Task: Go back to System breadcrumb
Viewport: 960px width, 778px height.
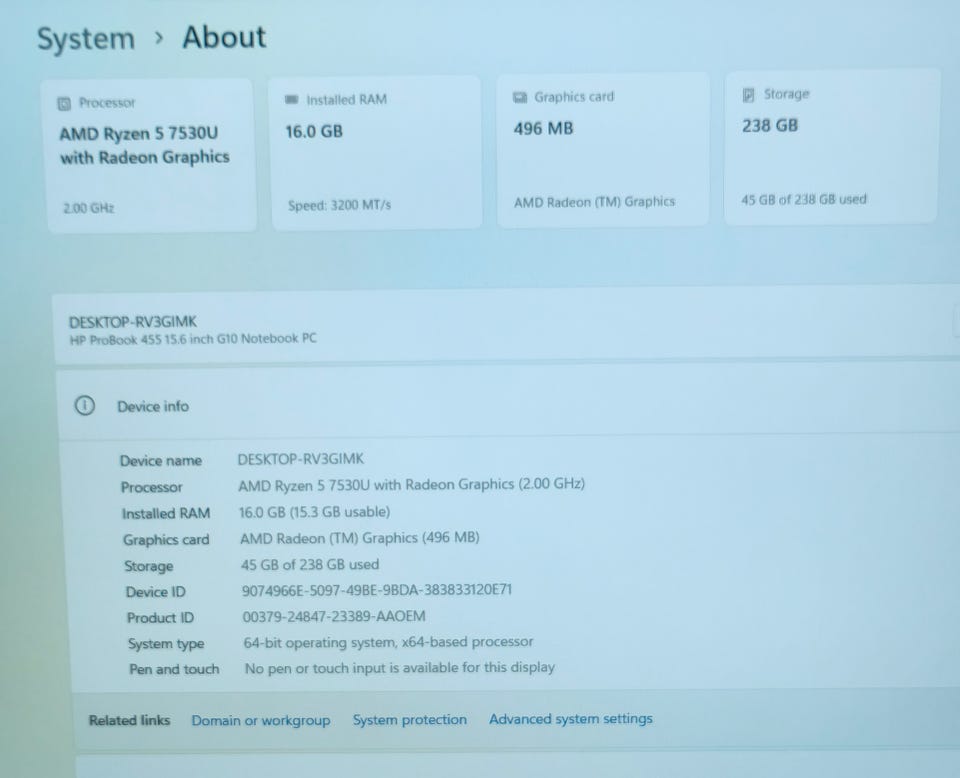Action: click(x=86, y=39)
